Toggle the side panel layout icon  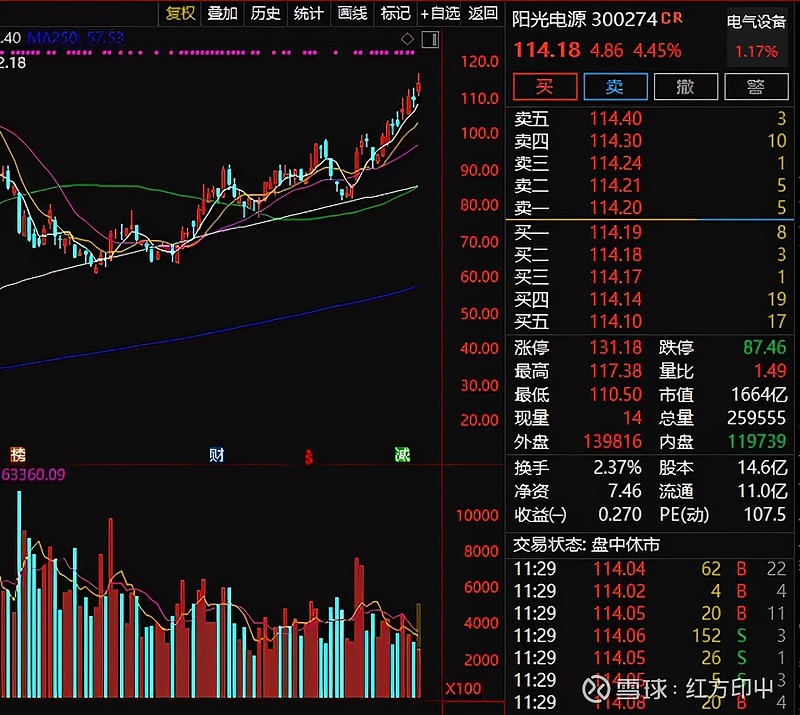(431, 39)
